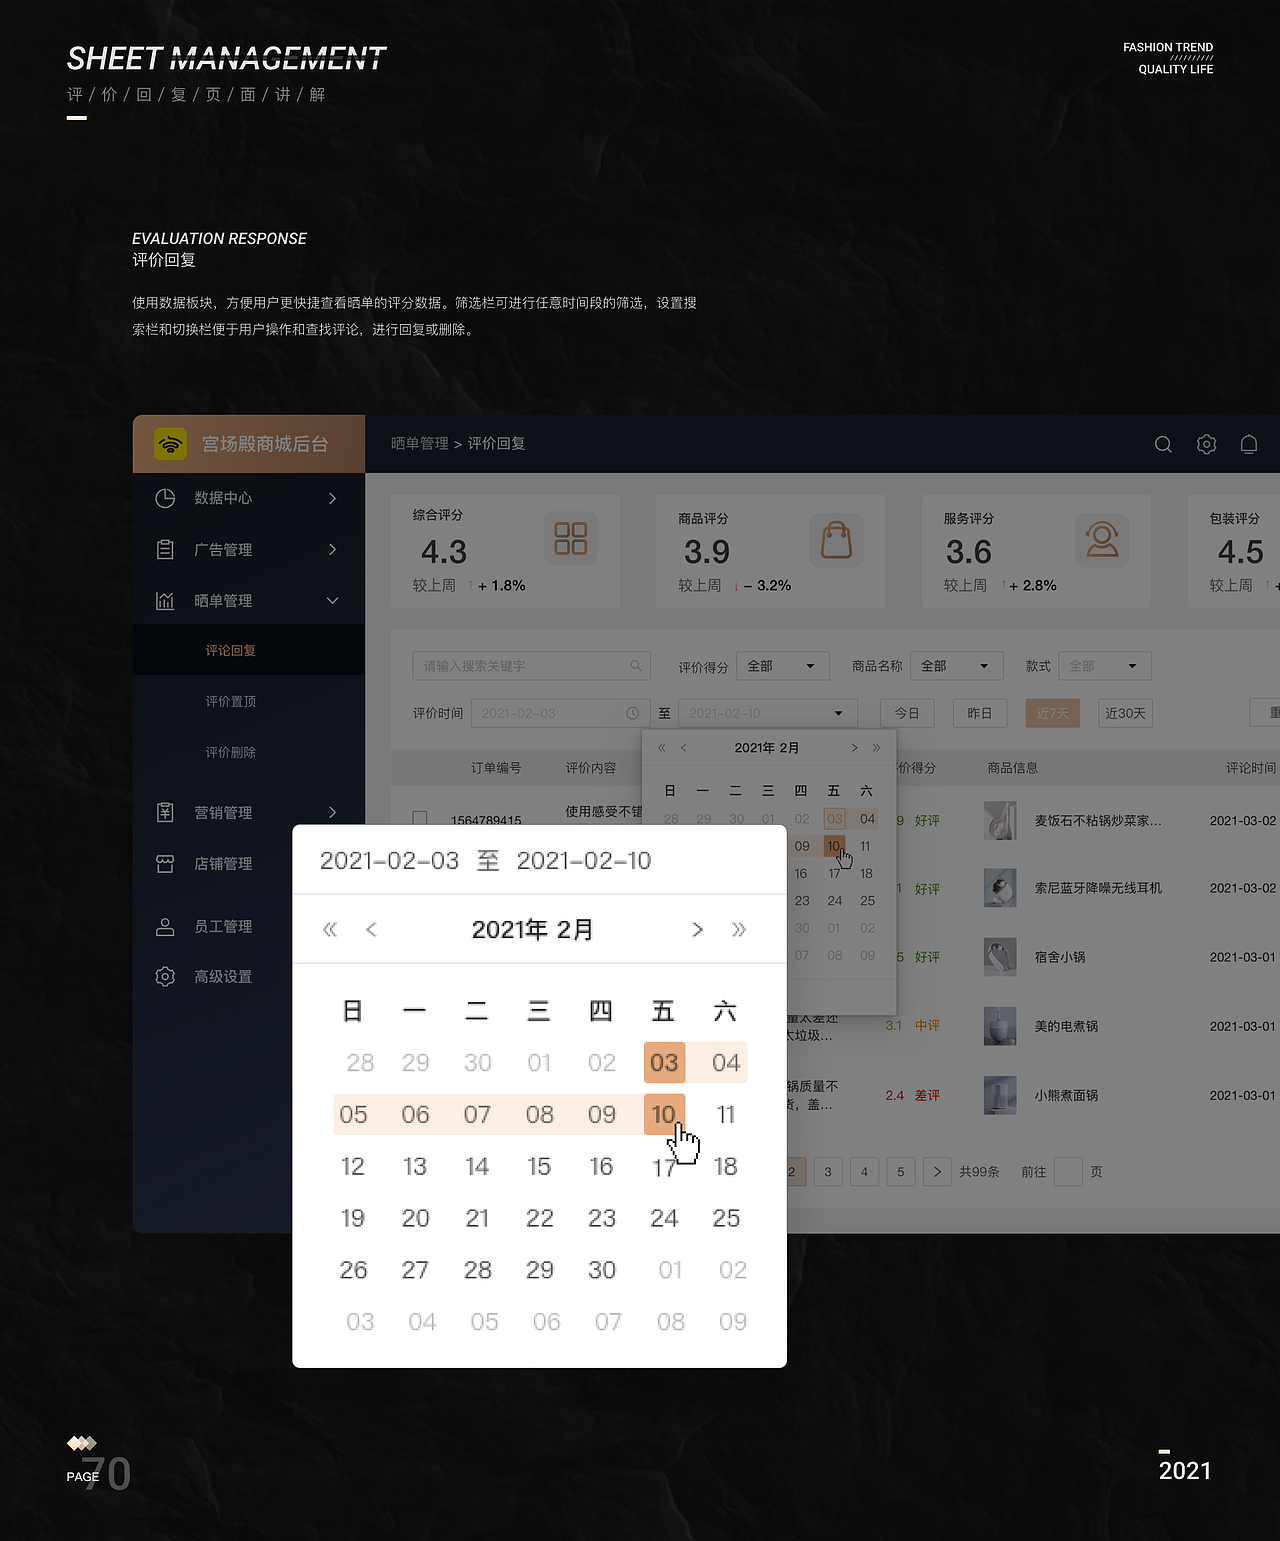Click next month arrow in small calendar
The height and width of the screenshot is (1541, 1280).
pyautogui.click(x=854, y=748)
